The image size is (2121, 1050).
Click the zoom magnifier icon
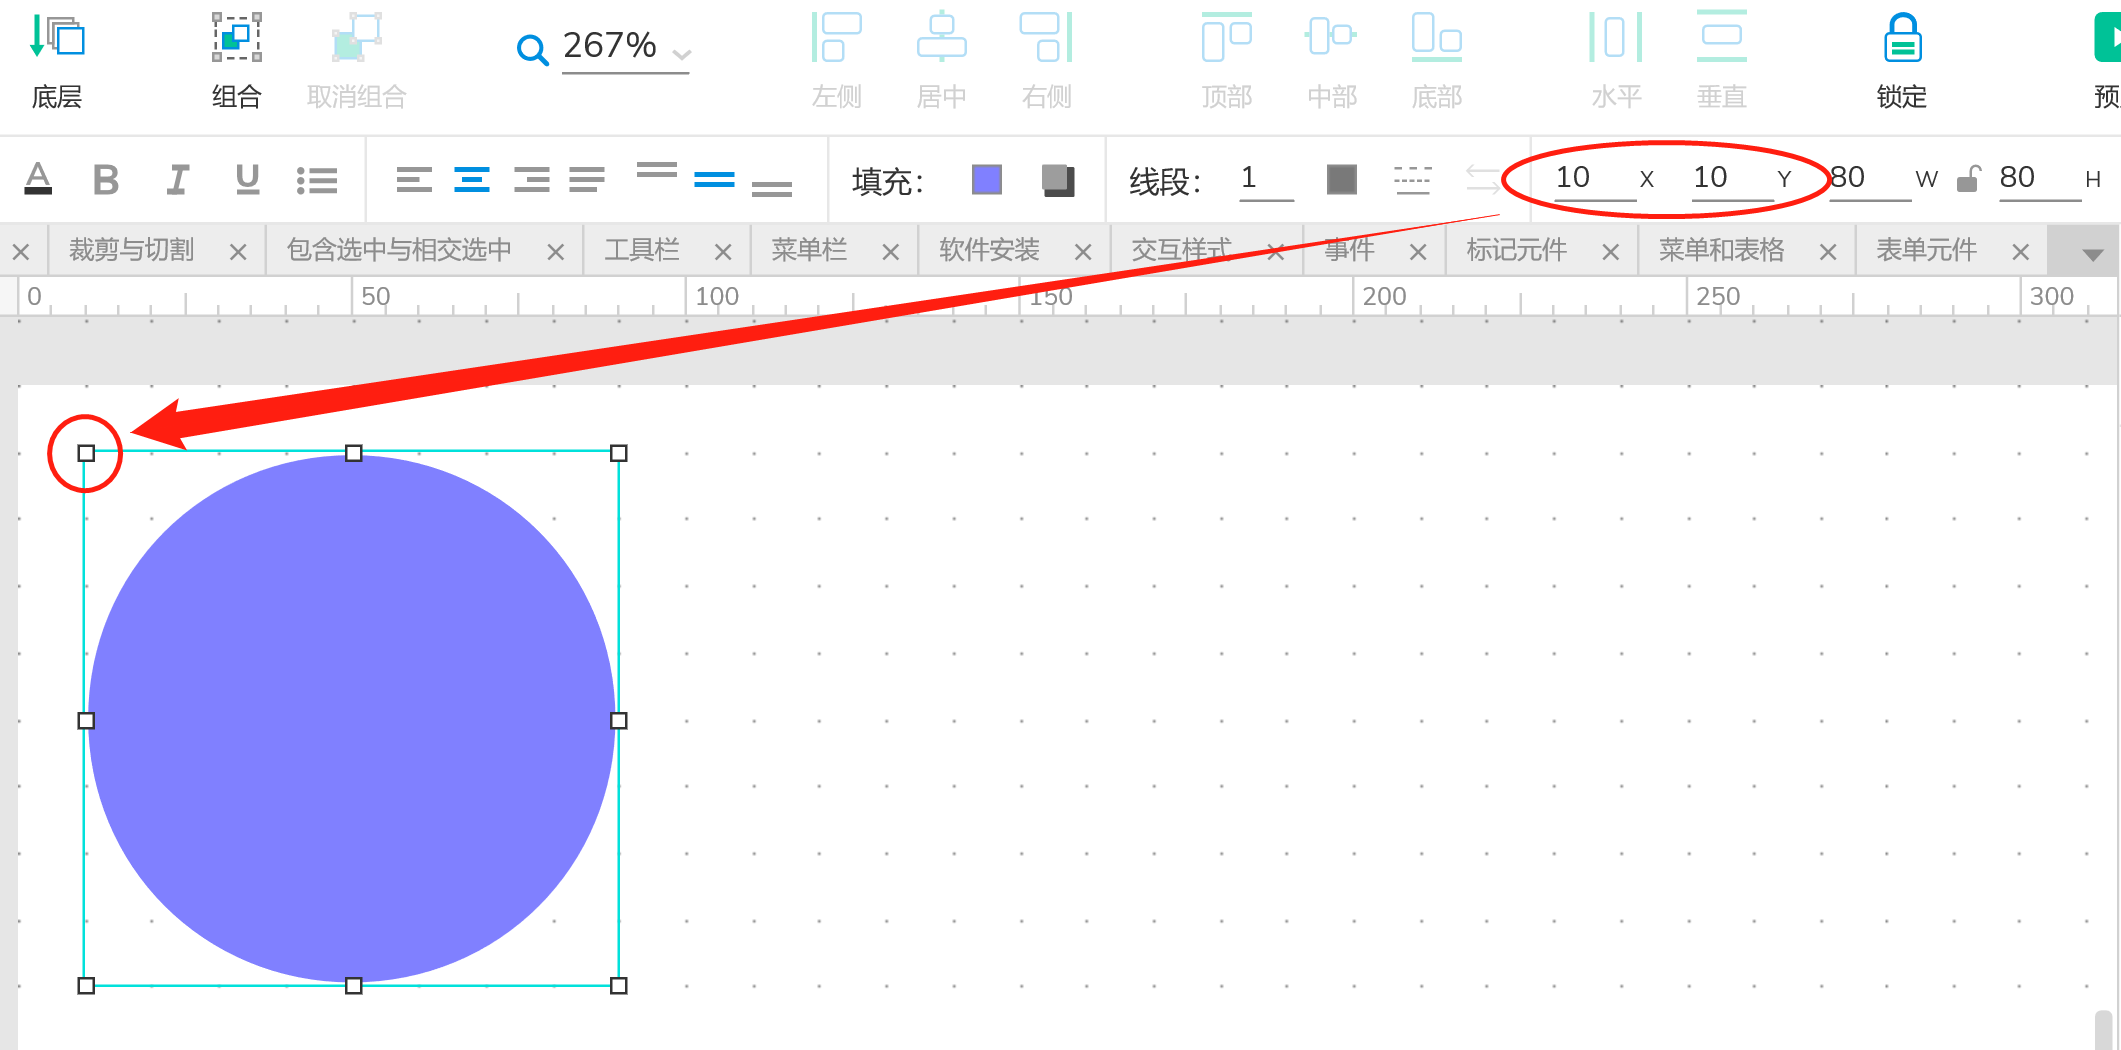pyautogui.click(x=533, y=49)
